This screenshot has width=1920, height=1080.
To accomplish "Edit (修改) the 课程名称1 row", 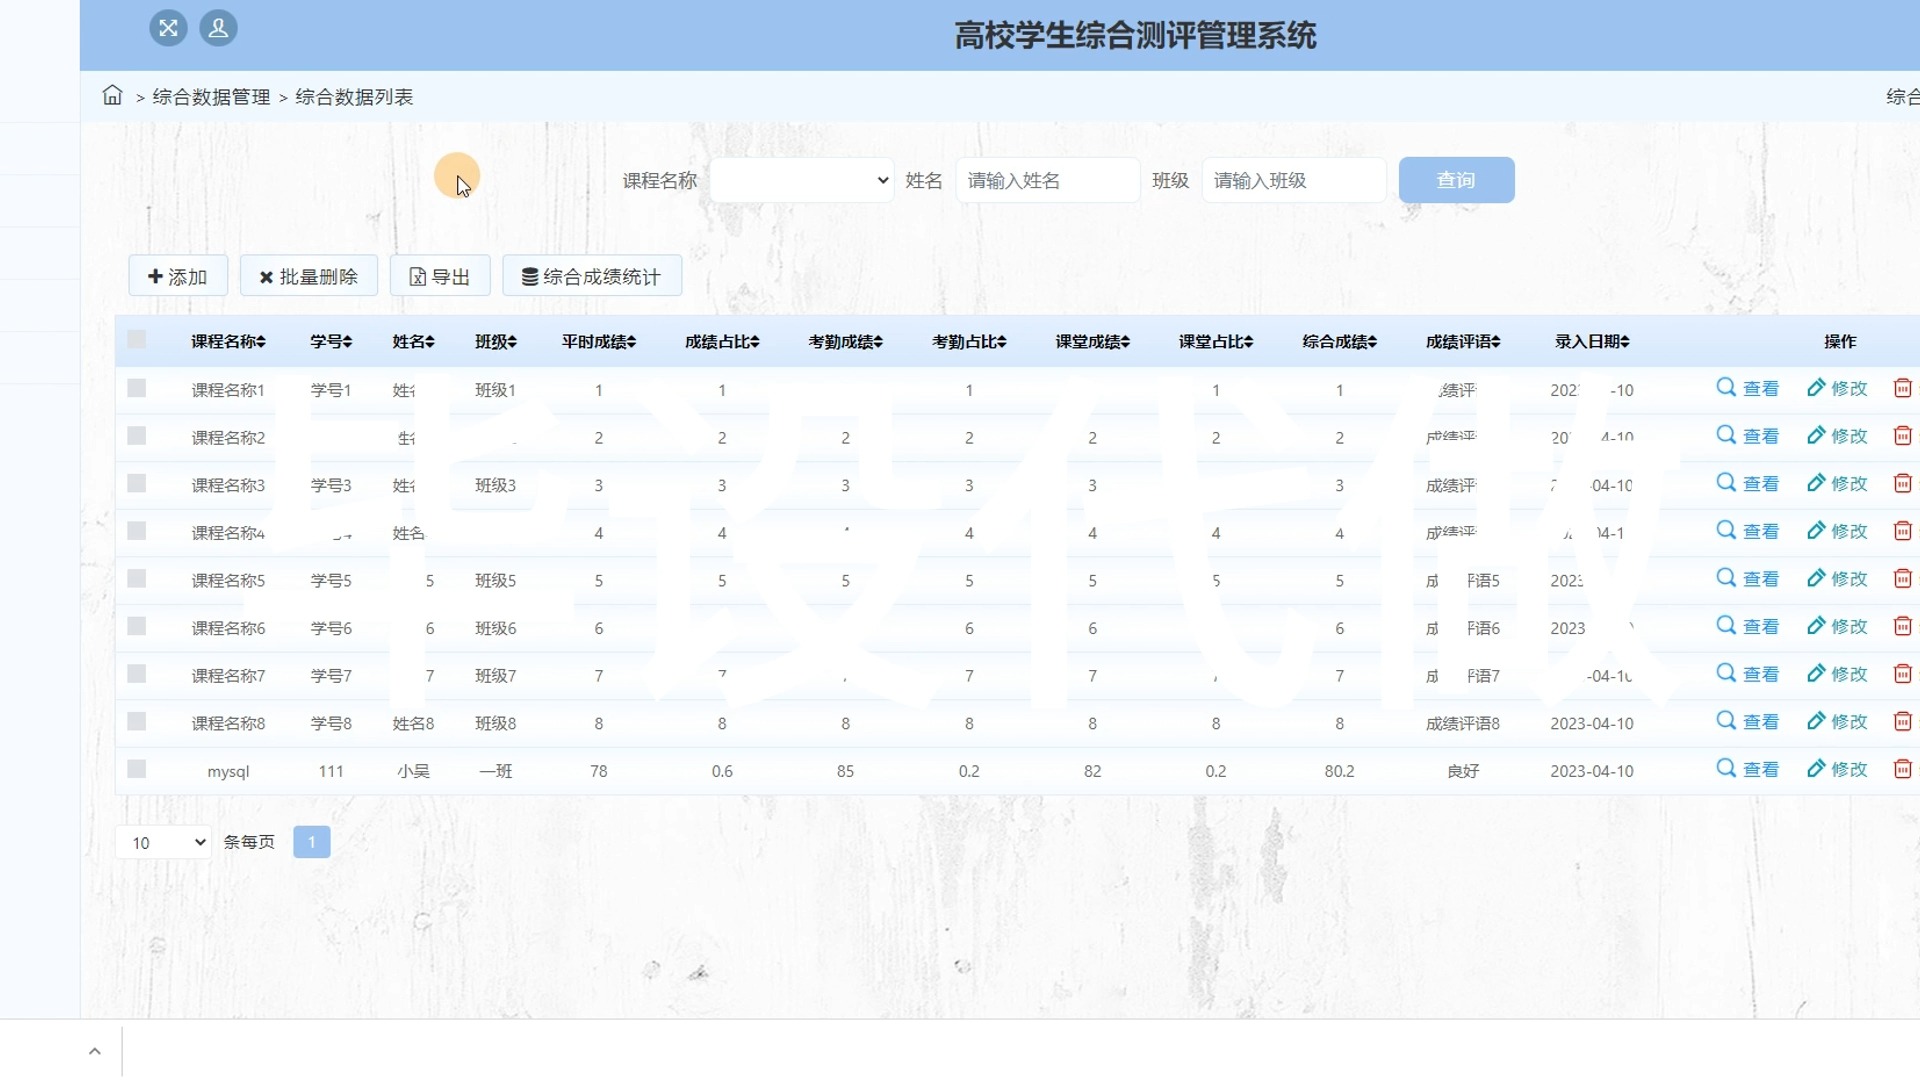I will pyautogui.click(x=1837, y=388).
